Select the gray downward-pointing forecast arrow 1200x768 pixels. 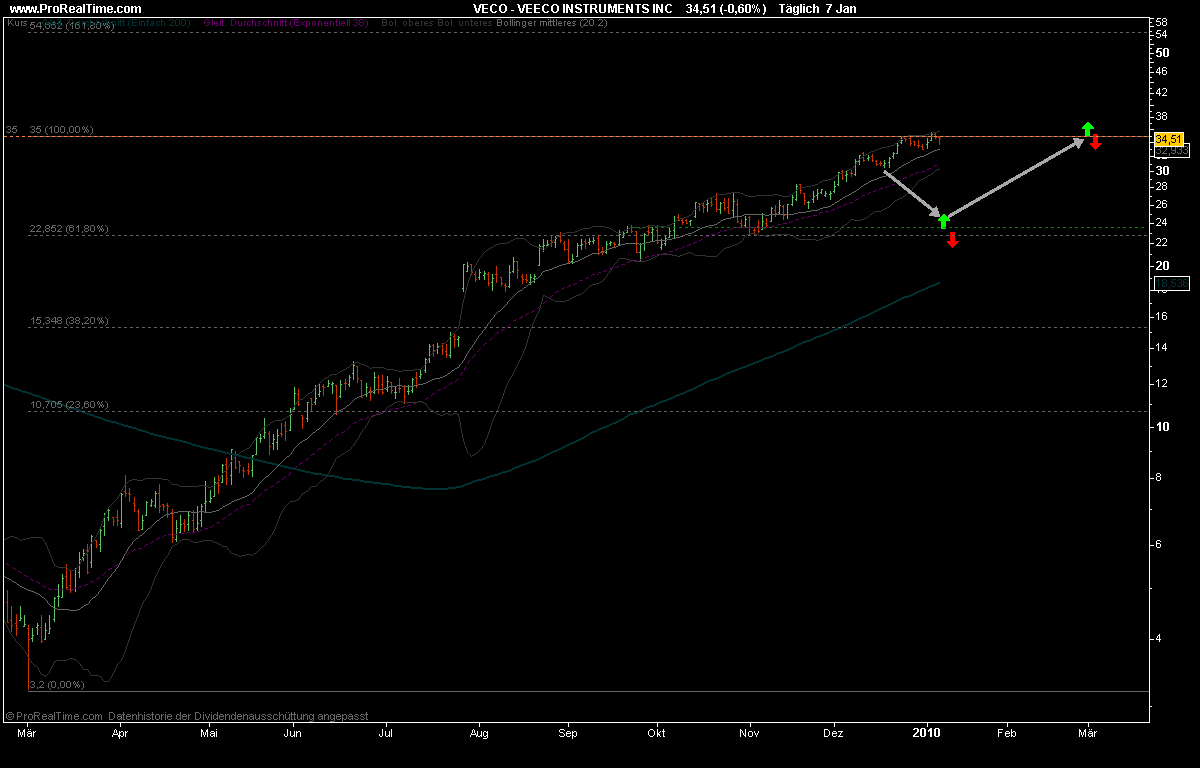(912, 193)
